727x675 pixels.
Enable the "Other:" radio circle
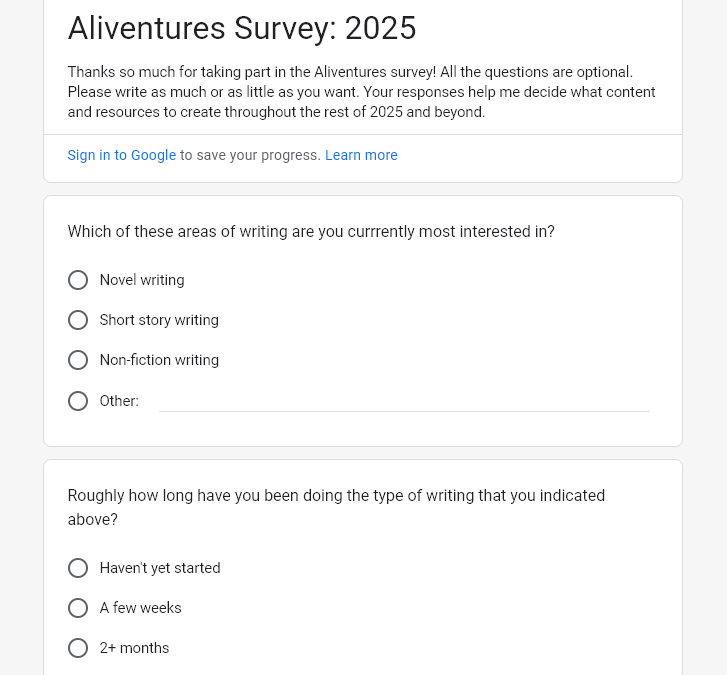pyautogui.click(x=78, y=401)
